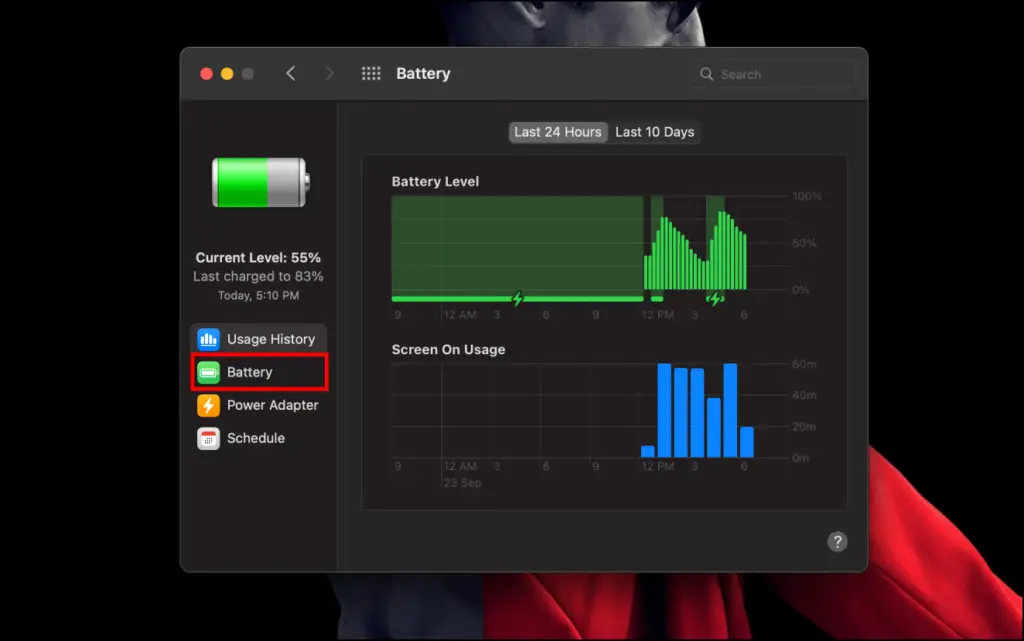Select Battery in the sidebar
Viewport: 1024px width, 641px height.
click(259, 372)
